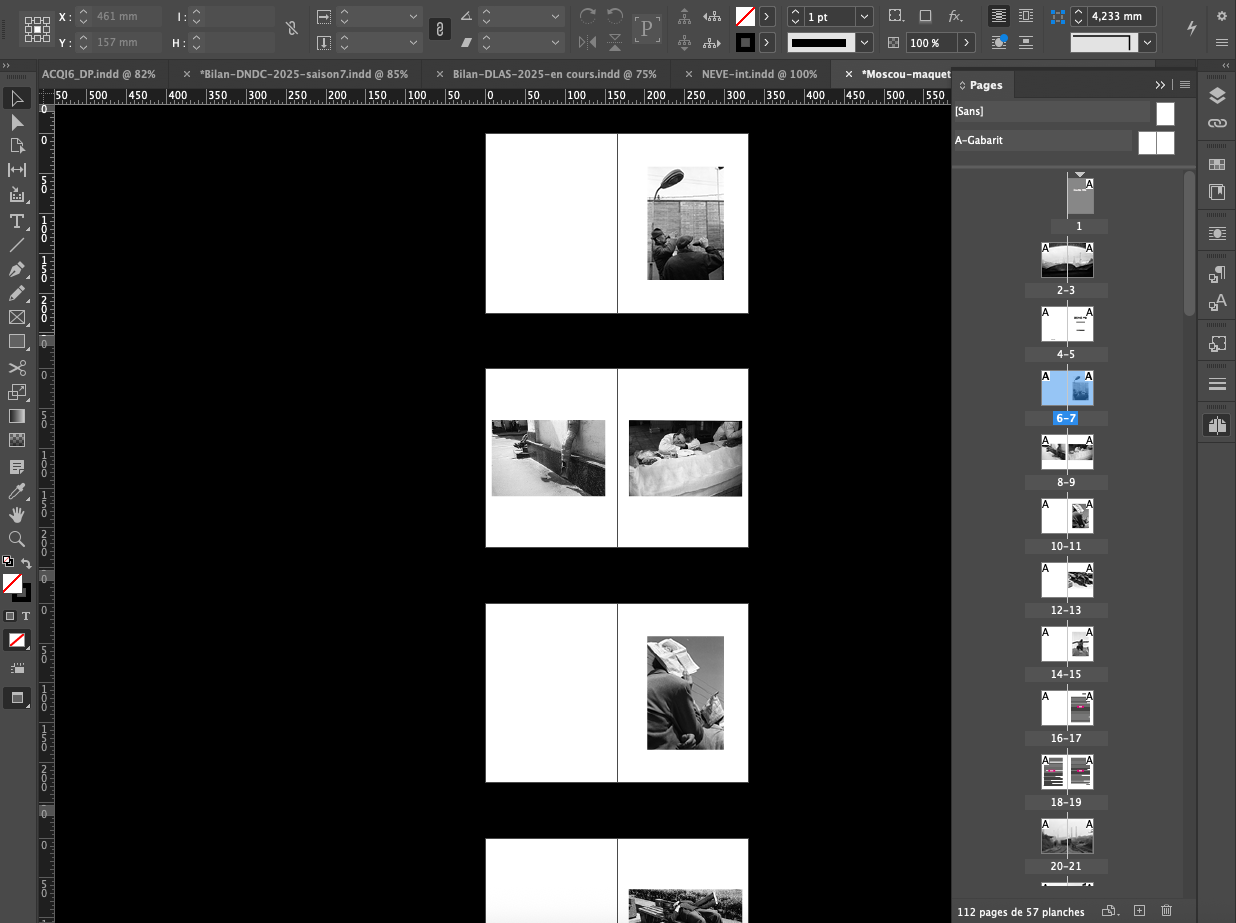Select the Selection tool arrow
The height and width of the screenshot is (923, 1236).
click(17, 98)
